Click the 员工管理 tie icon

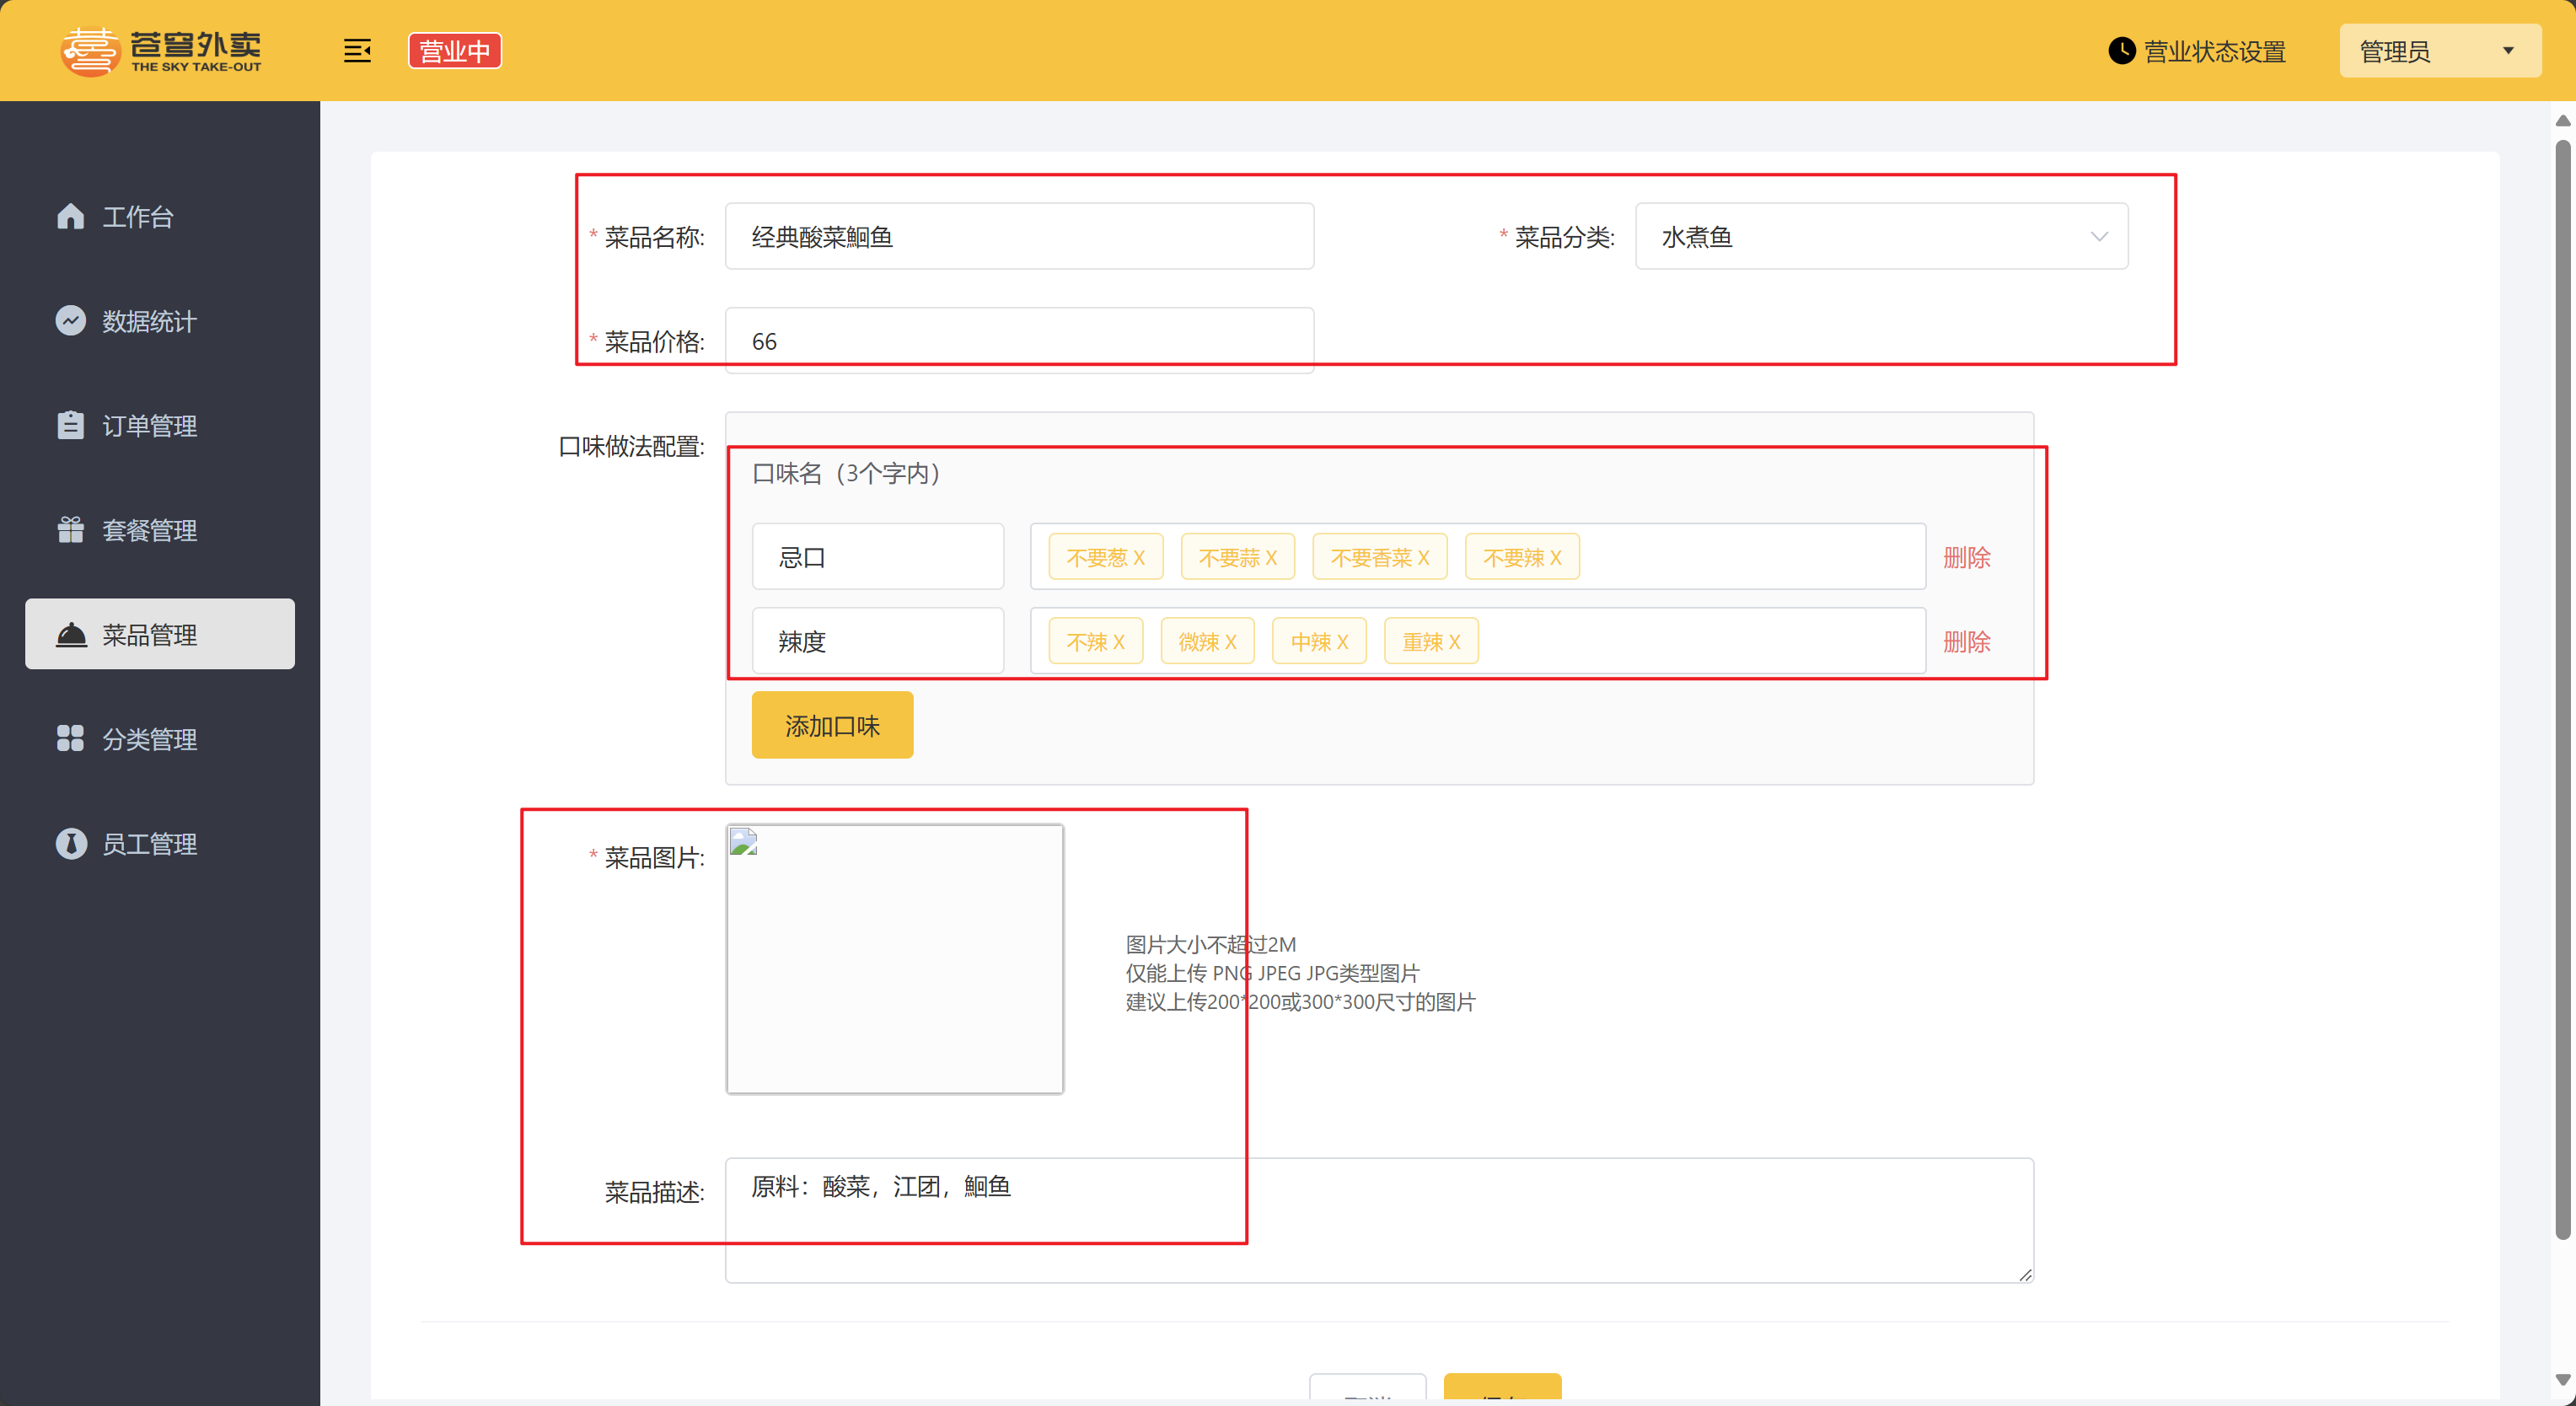point(70,843)
